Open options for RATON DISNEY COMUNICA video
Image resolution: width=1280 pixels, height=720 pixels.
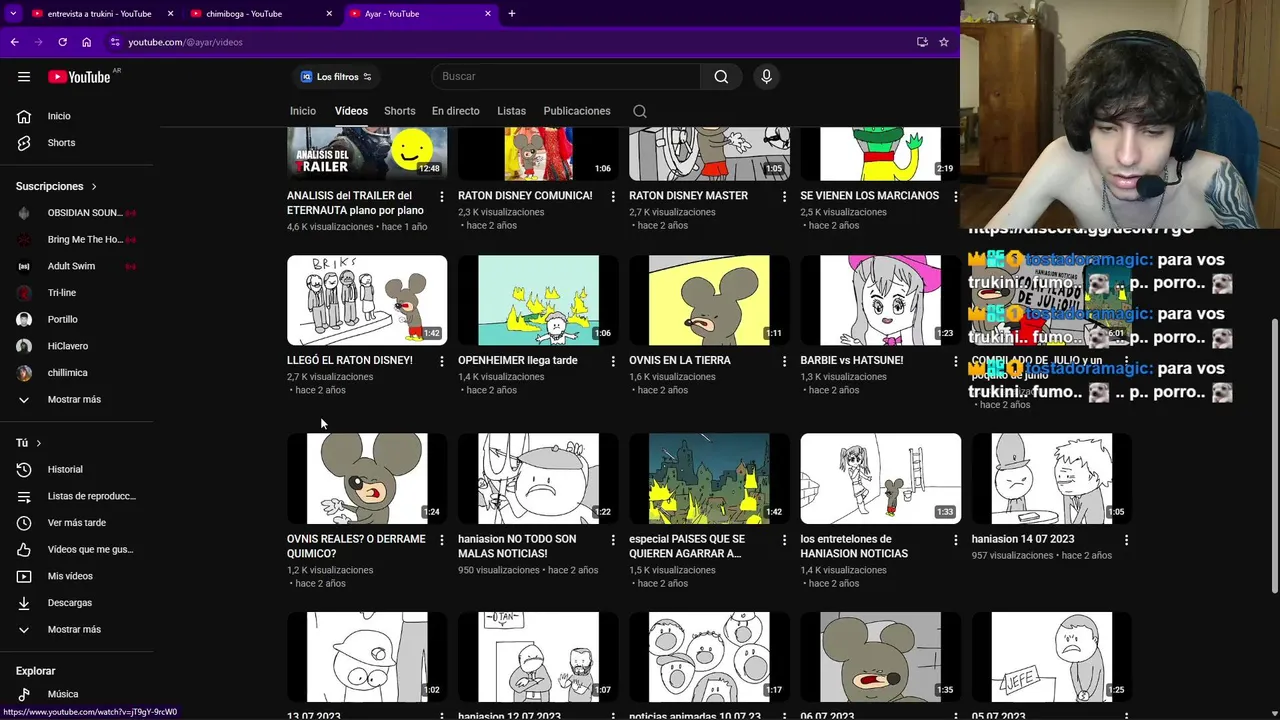(613, 197)
